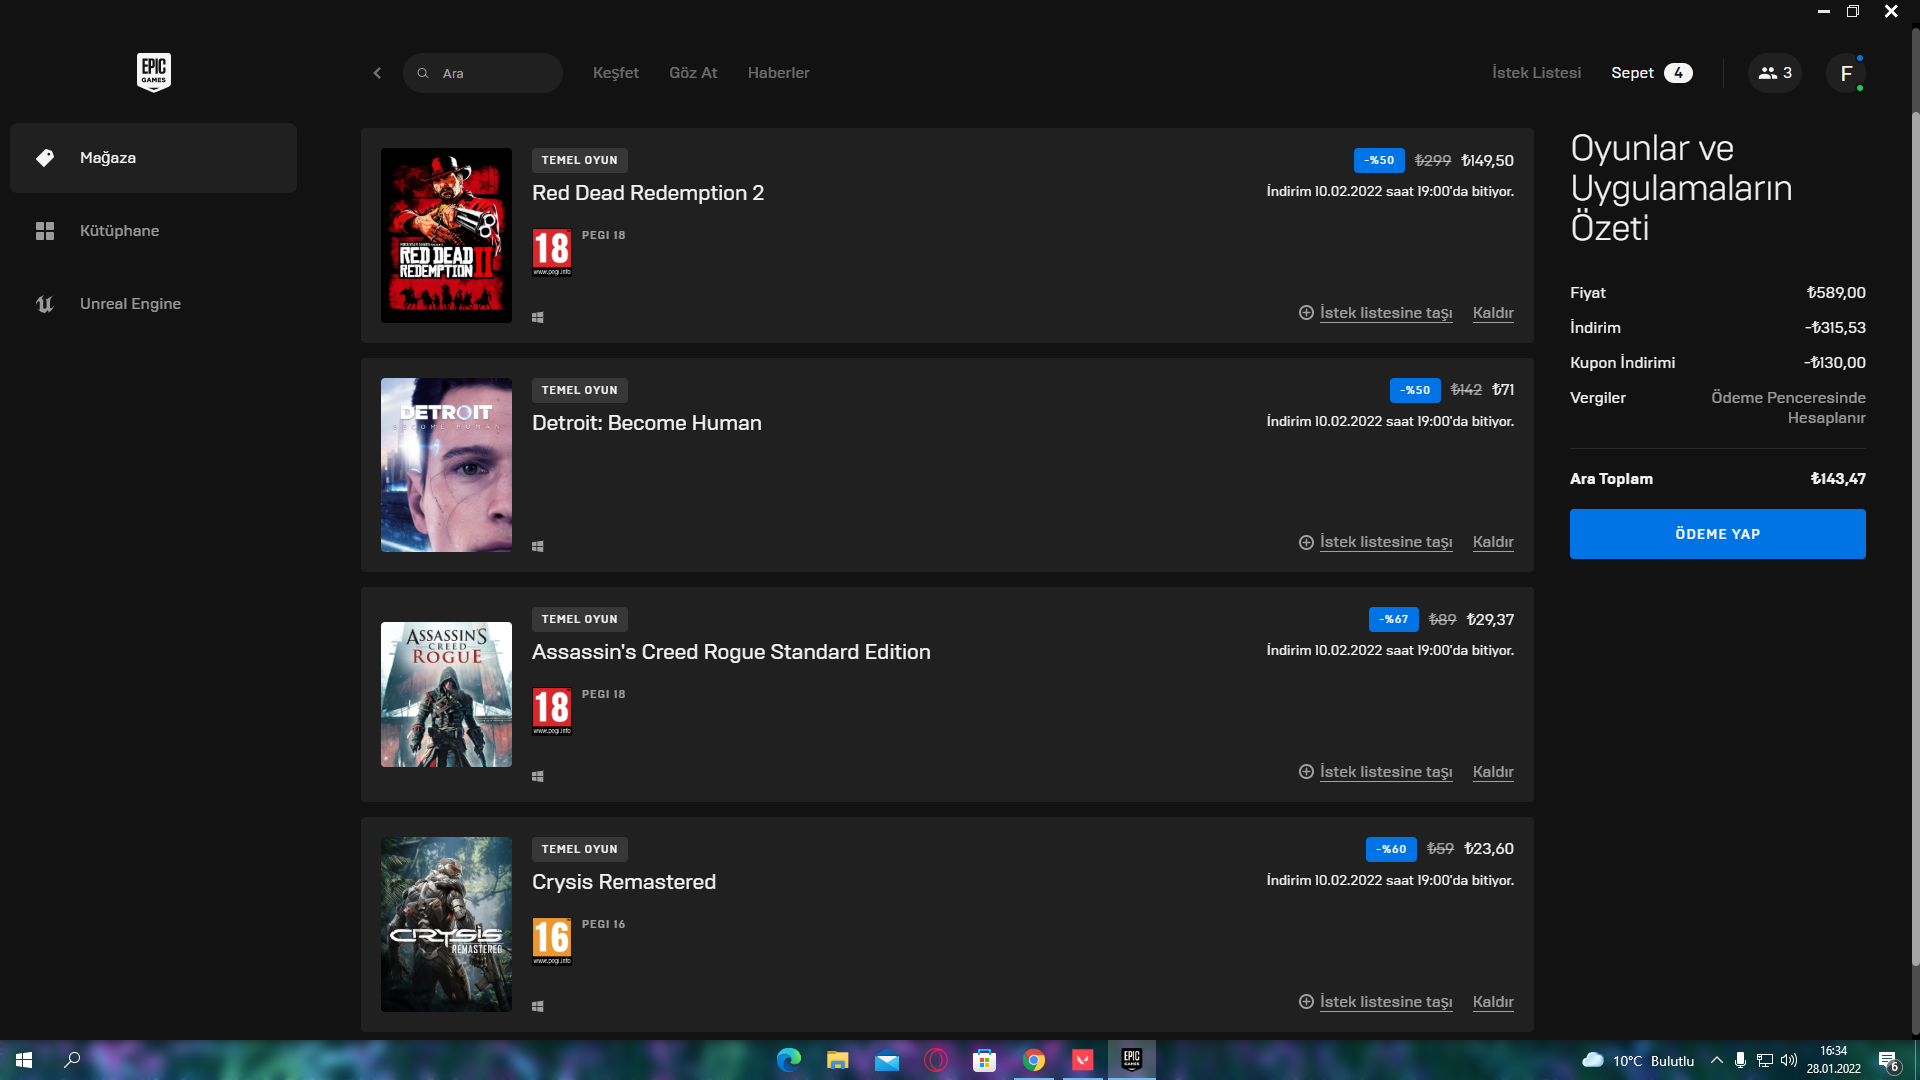Show hidden system tray icons chevron
Viewport: 1920px width, 1080px height.
[1716, 1060]
